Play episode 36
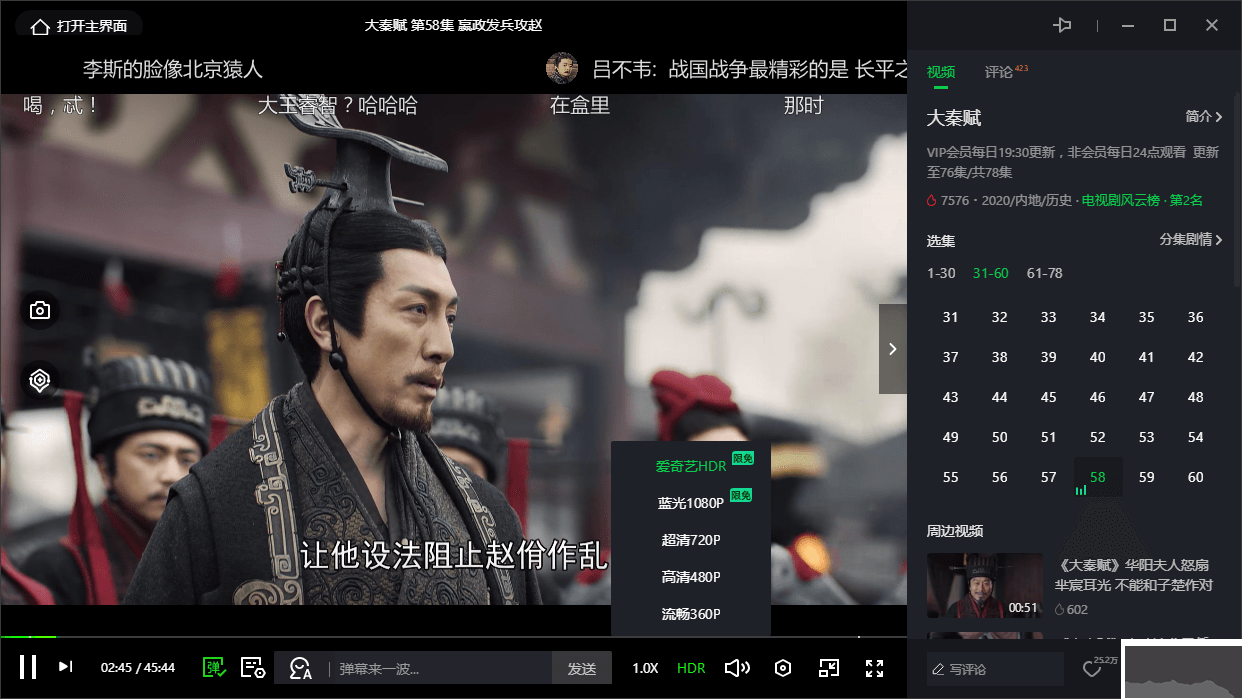 [x=1196, y=317]
